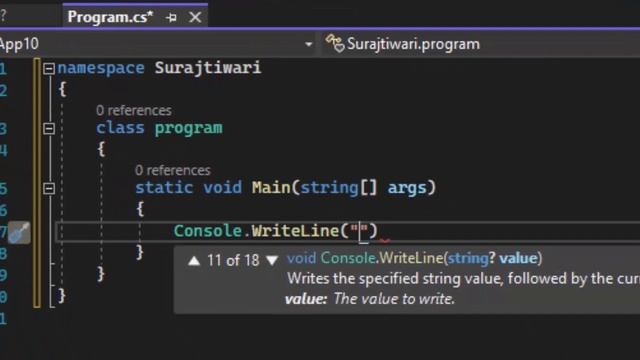Open the App10 project dropdown

(x=309, y=44)
